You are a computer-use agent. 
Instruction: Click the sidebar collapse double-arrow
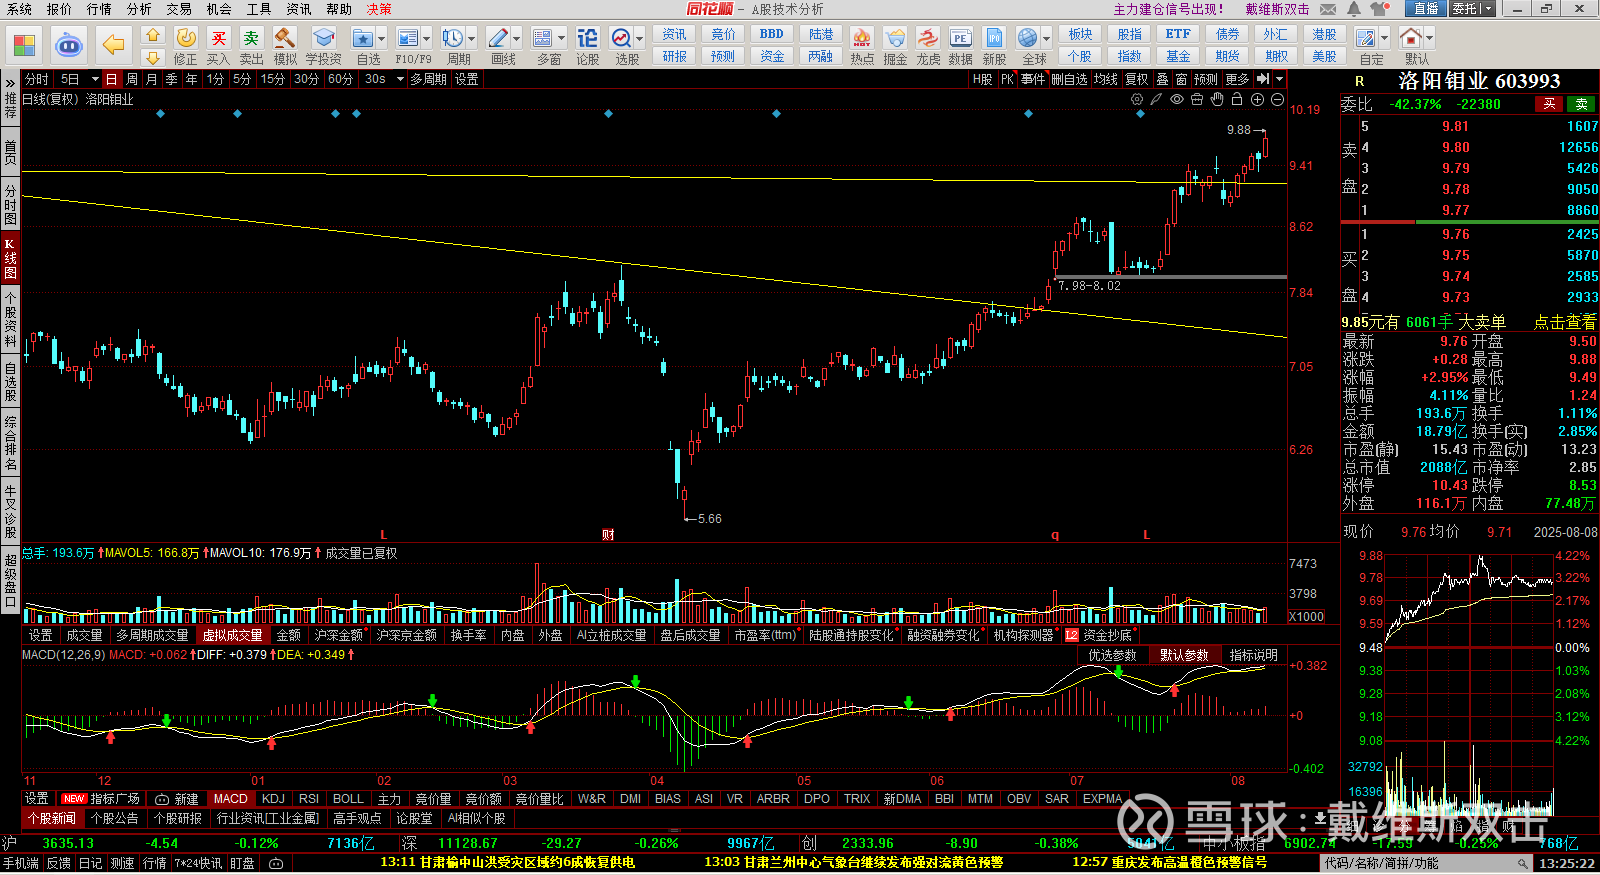(10, 82)
